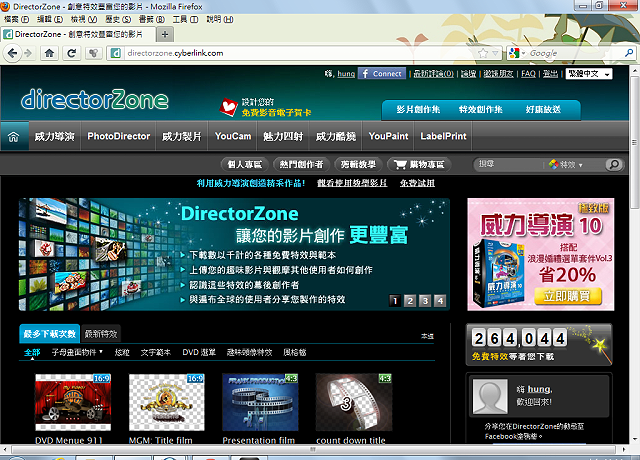This screenshot has height=460, width=640.
Task: Show banner slide 2
Action: 410,301
